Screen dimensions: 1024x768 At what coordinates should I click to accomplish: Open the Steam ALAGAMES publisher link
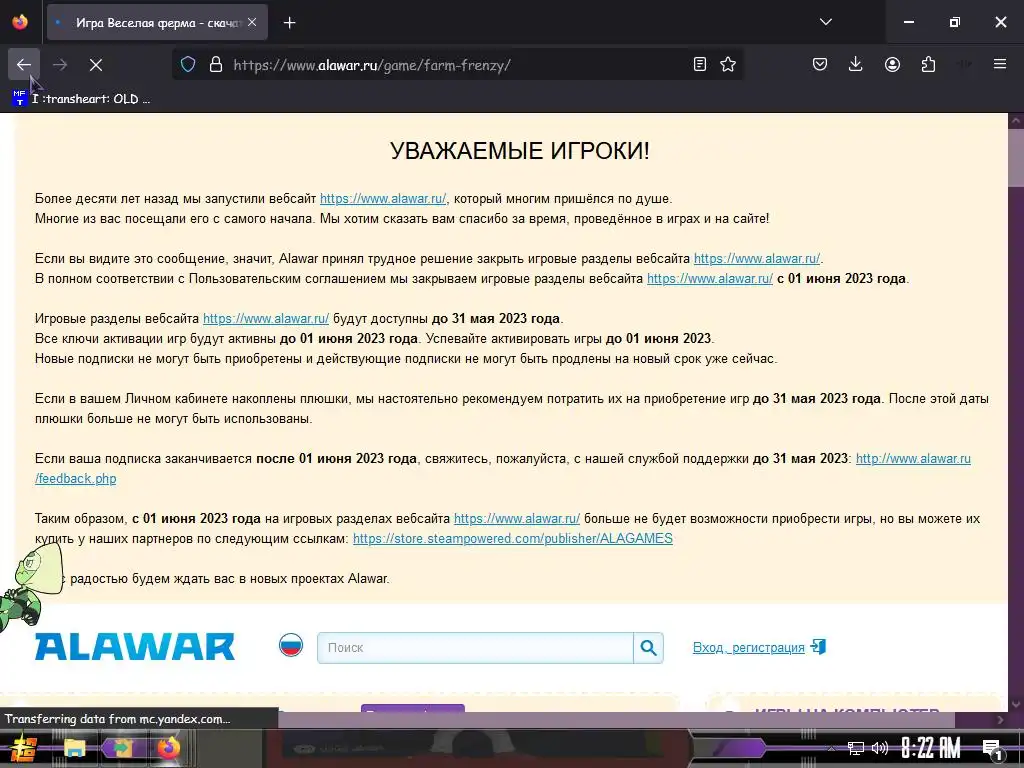513,539
